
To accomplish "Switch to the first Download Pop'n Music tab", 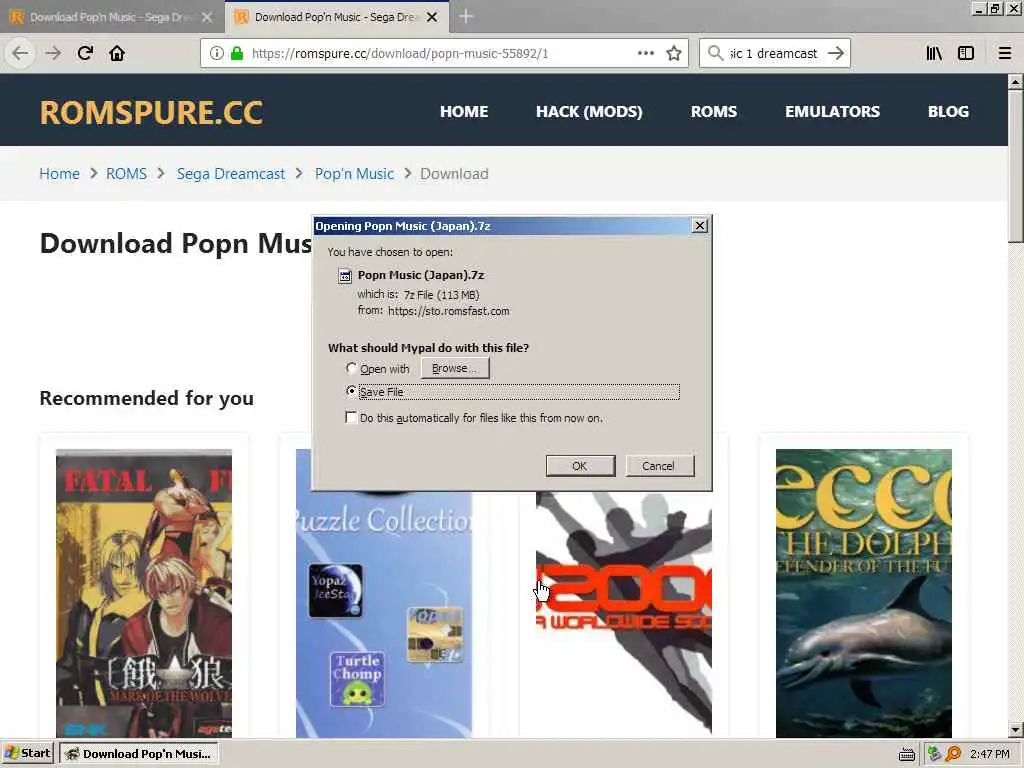I will coord(109,17).
